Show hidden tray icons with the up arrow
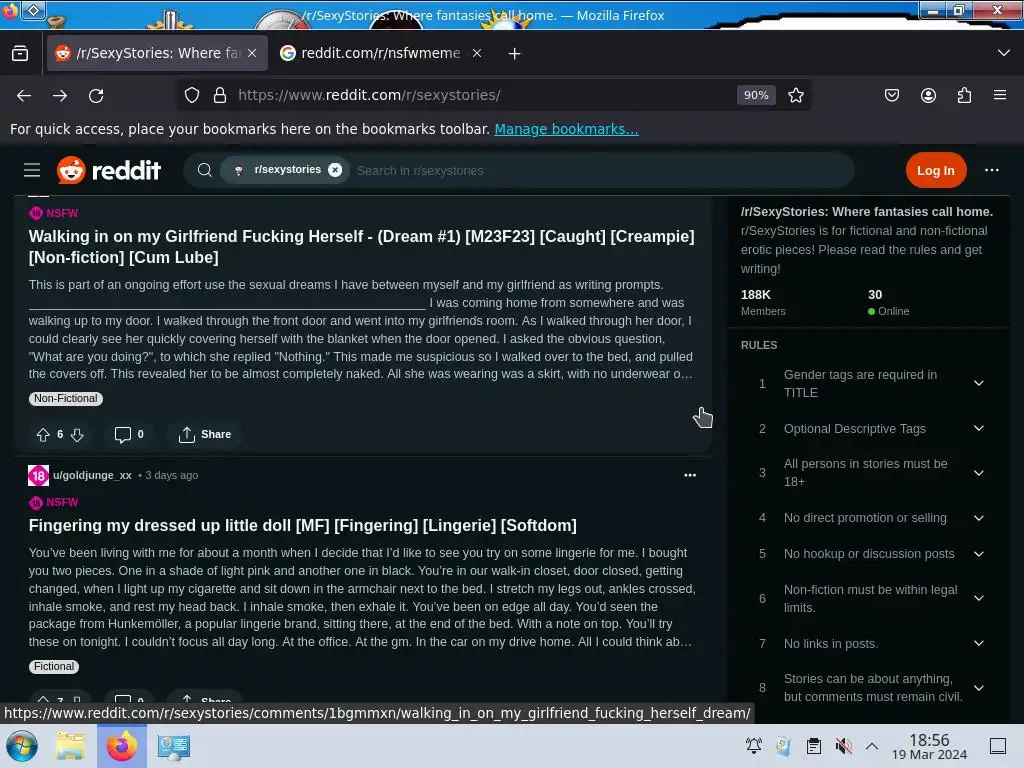 click(872, 746)
